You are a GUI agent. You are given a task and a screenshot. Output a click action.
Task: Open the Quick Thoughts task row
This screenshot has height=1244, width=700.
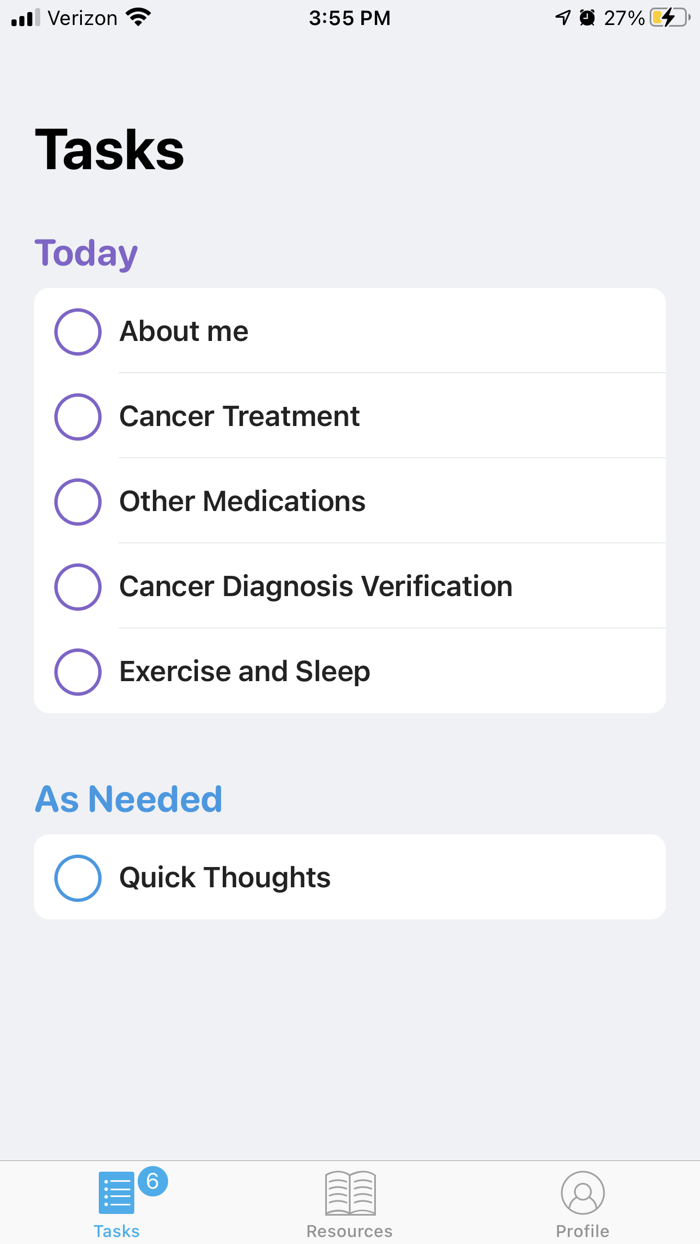[x=350, y=877]
